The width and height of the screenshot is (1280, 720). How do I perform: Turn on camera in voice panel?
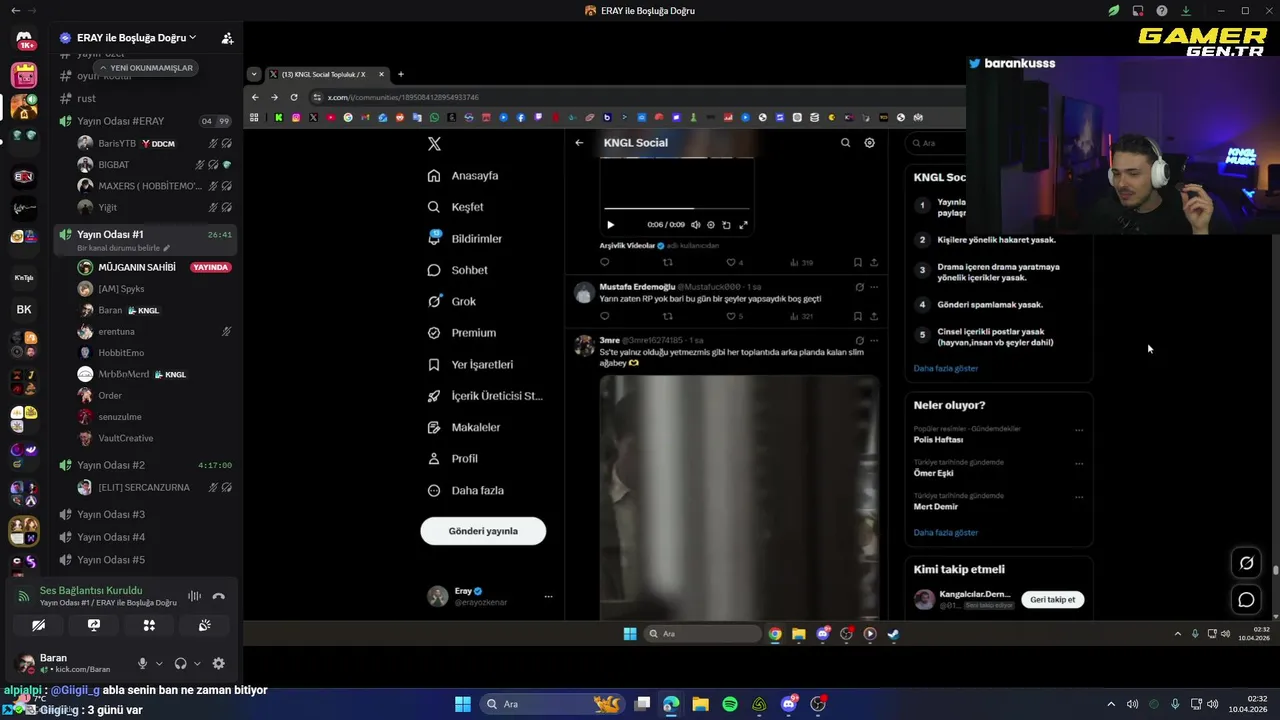coord(38,625)
